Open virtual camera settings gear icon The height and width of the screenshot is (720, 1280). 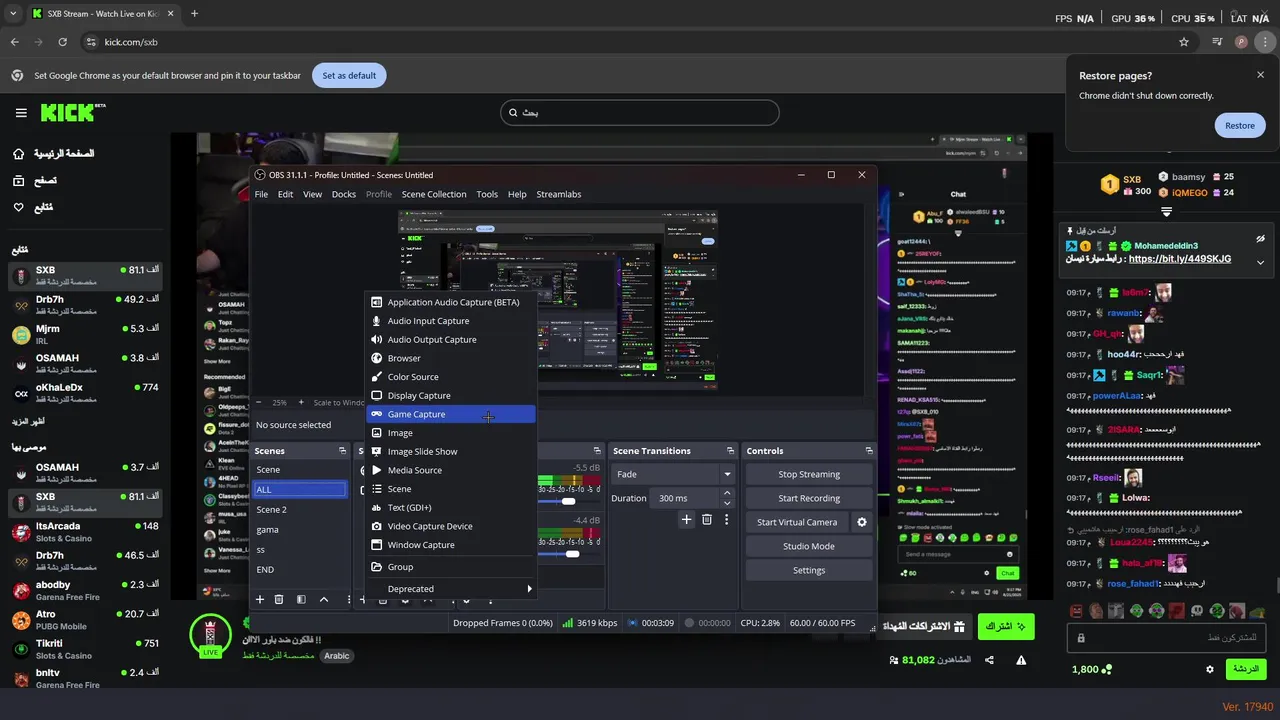pos(862,522)
